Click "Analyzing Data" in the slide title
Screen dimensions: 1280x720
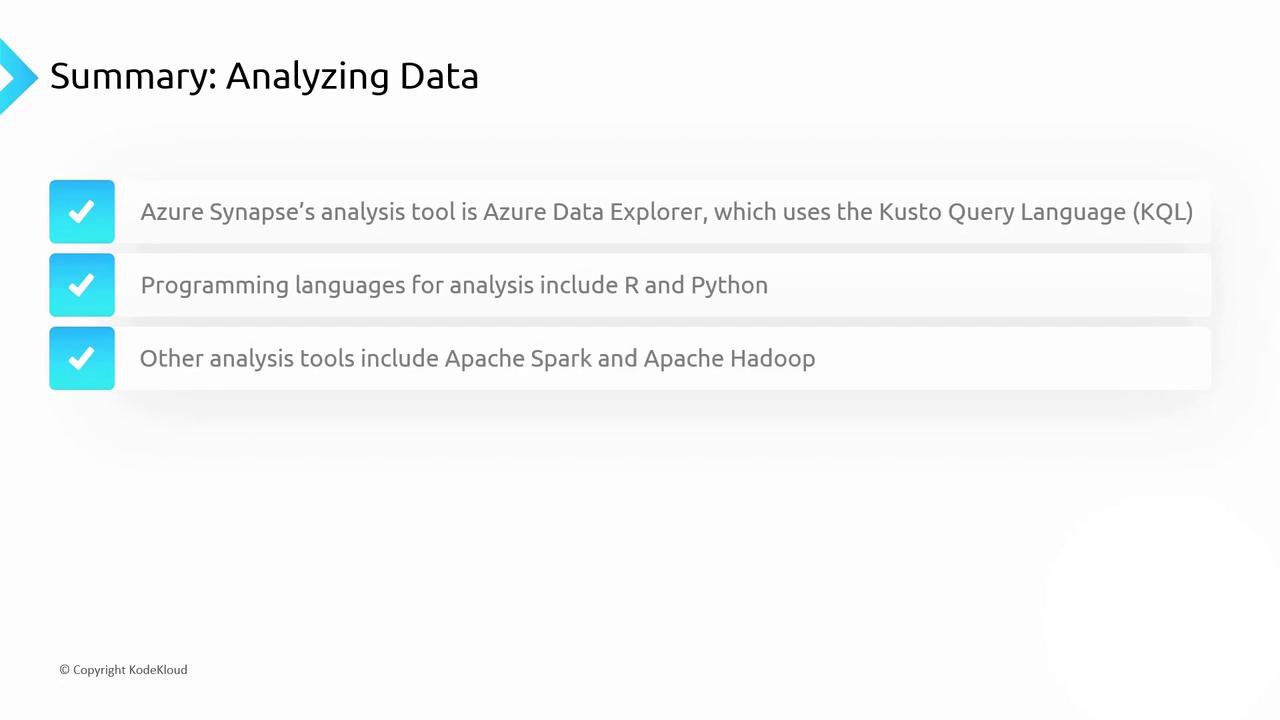point(352,76)
